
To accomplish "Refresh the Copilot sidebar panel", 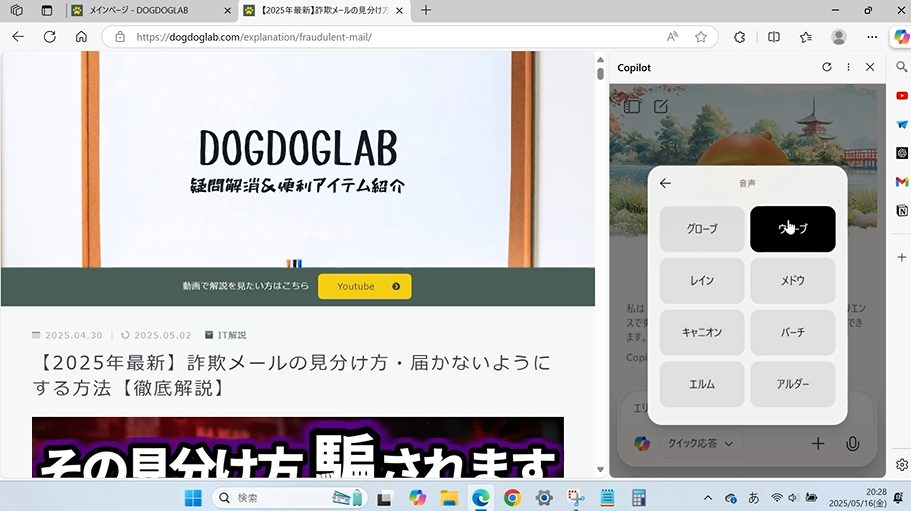I will 826,67.
